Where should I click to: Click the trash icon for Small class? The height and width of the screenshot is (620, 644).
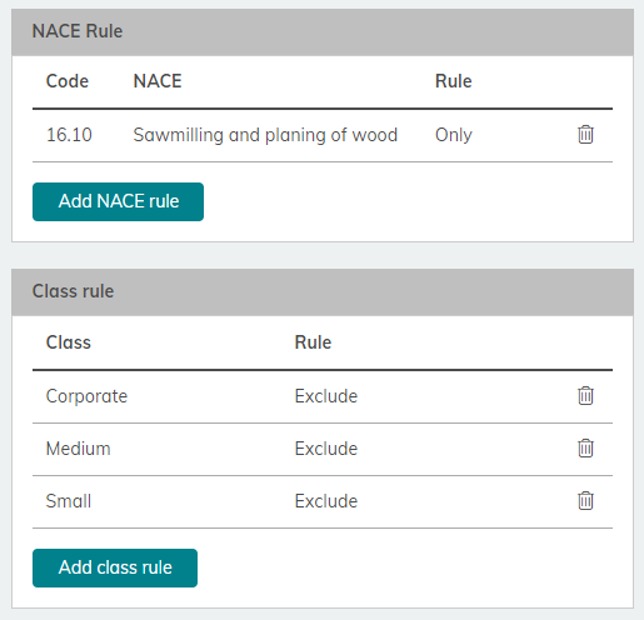(x=586, y=501)
